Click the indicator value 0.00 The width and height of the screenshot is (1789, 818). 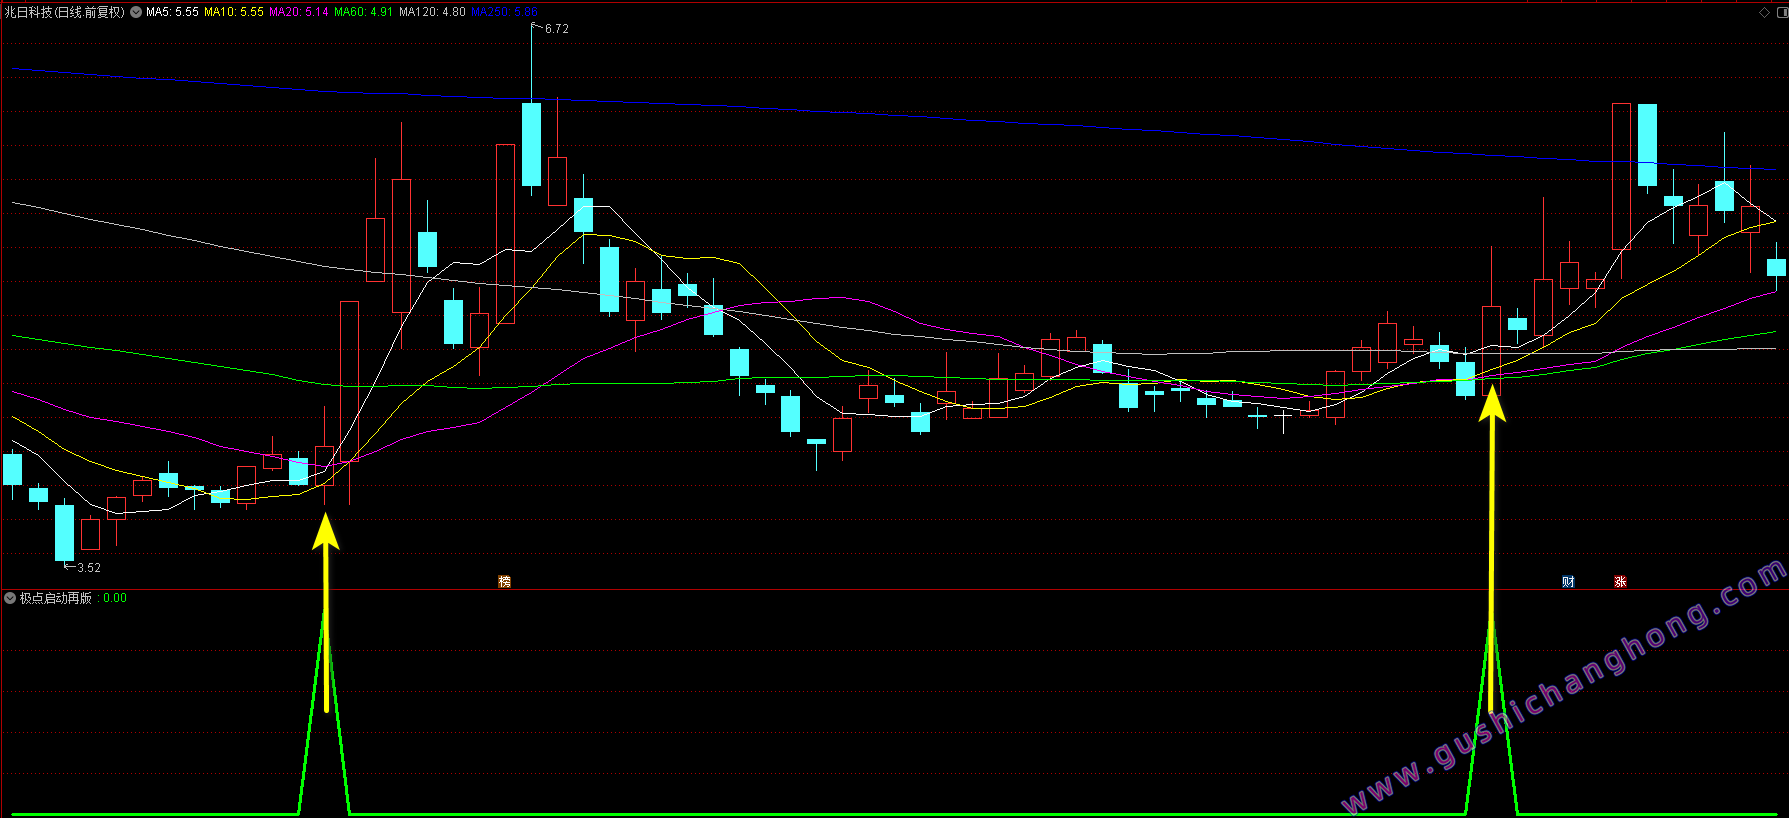pyautogui.click(x=115, y=598)
